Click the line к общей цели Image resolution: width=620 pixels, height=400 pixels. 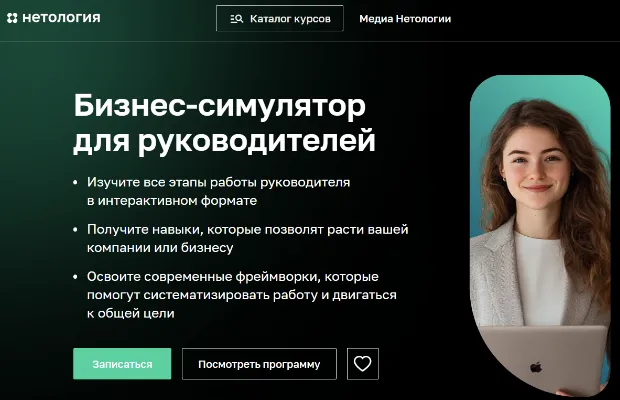130,313
